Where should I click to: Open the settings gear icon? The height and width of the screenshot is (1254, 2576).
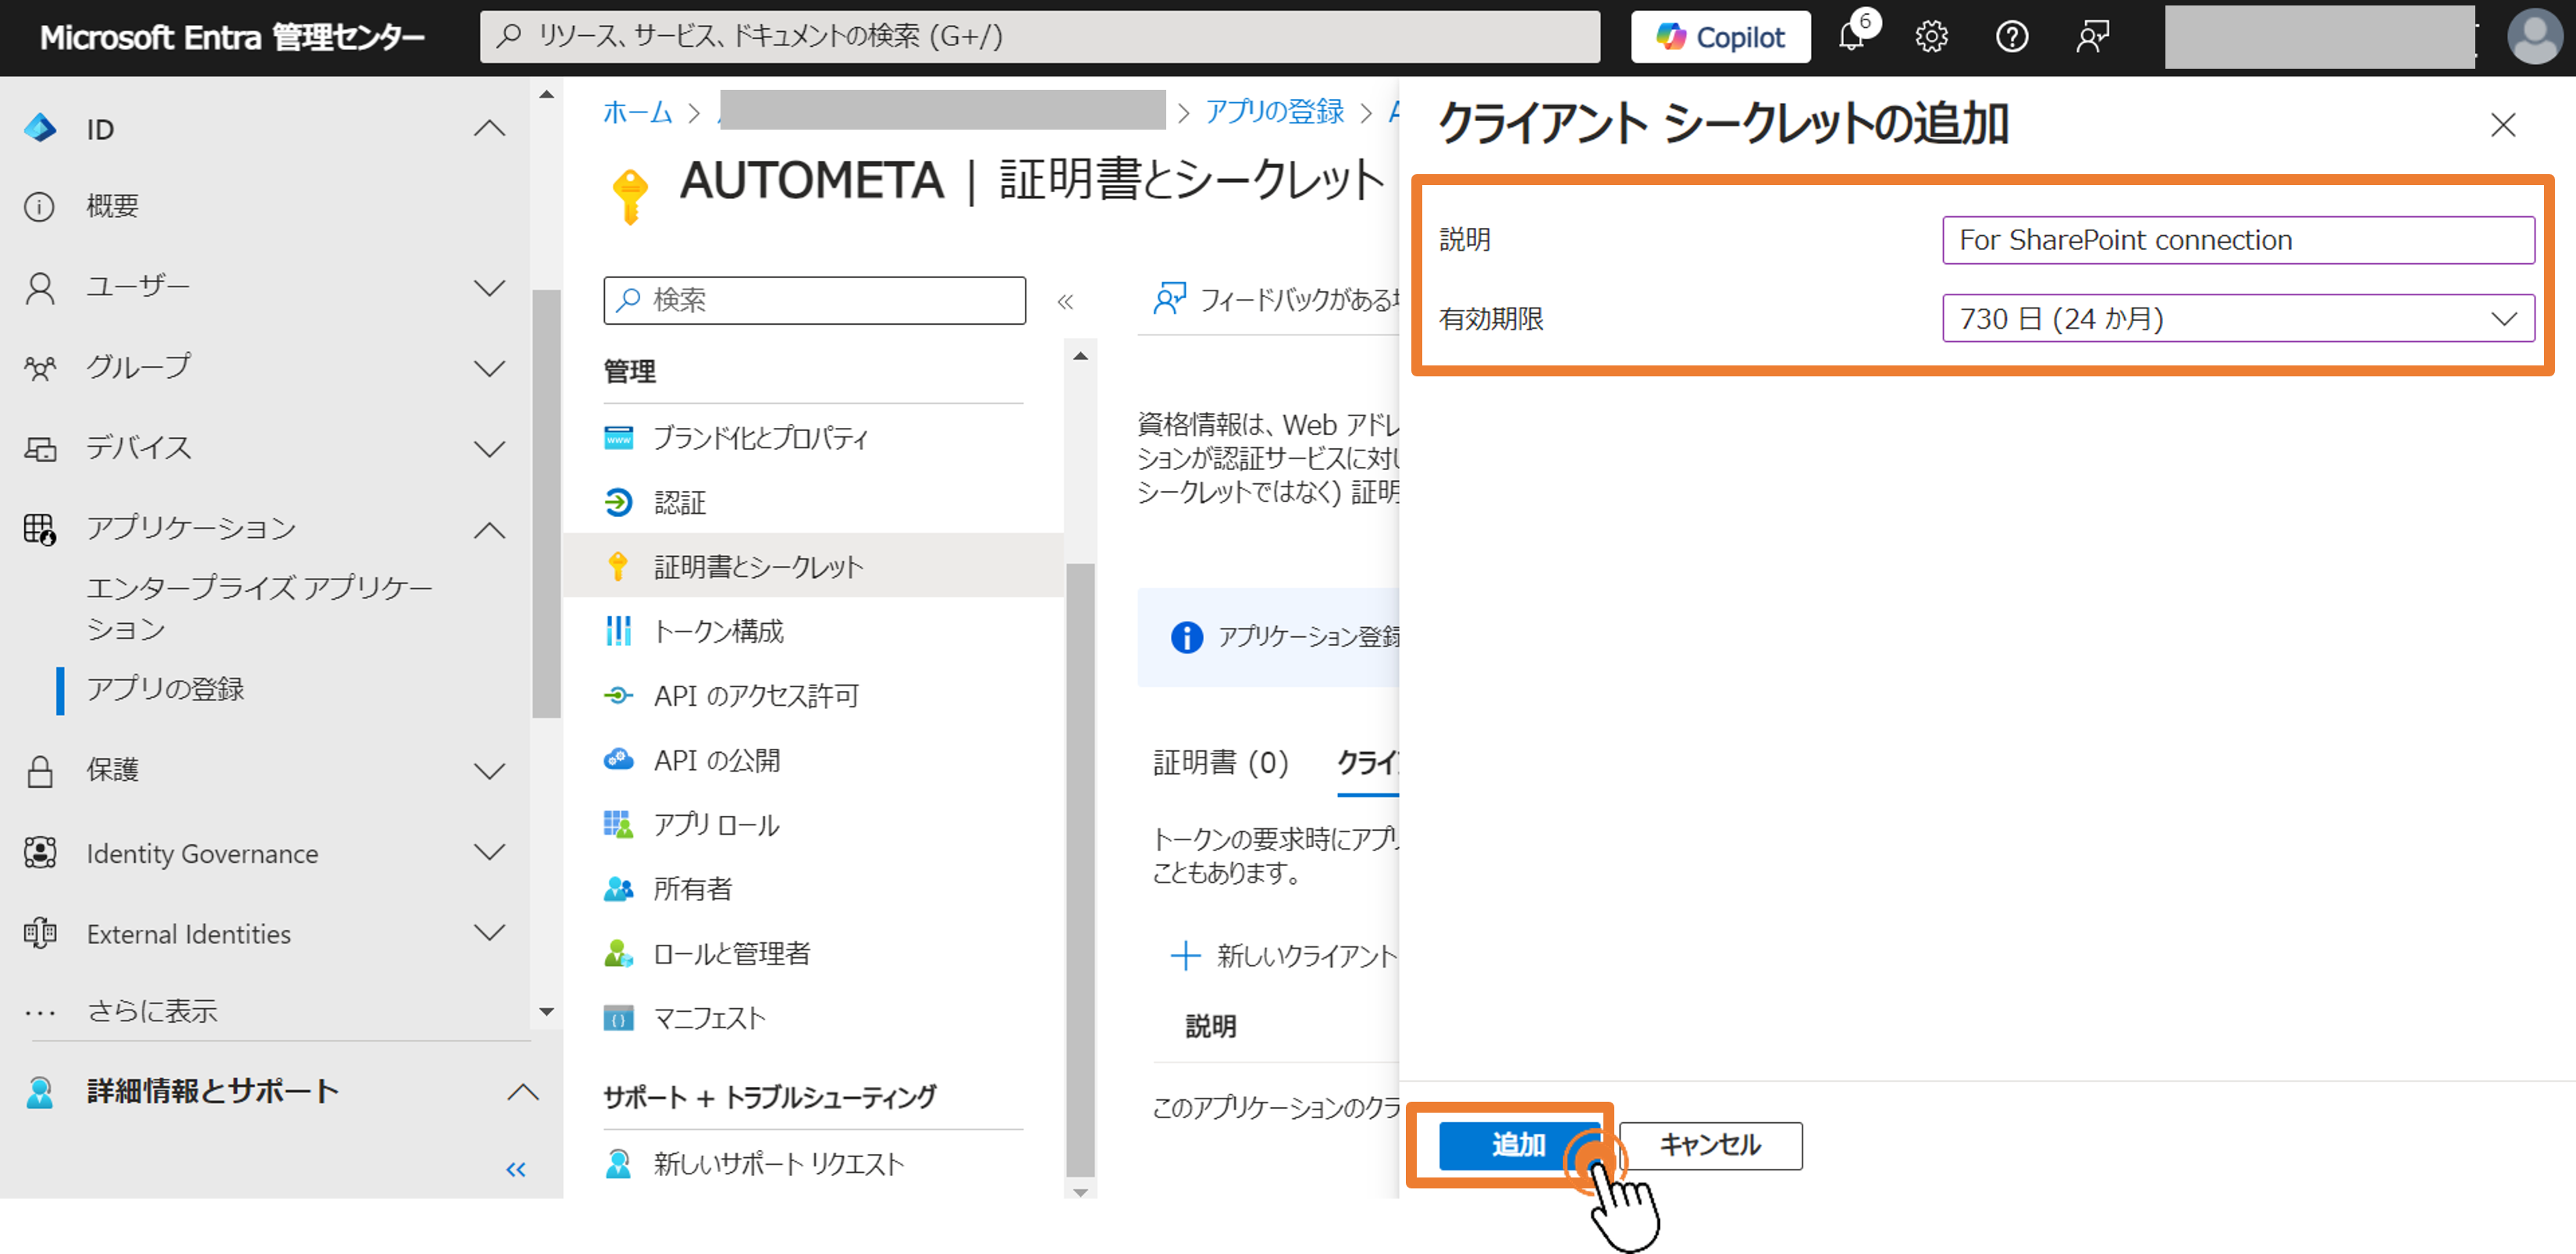(x=1931, y=37)
